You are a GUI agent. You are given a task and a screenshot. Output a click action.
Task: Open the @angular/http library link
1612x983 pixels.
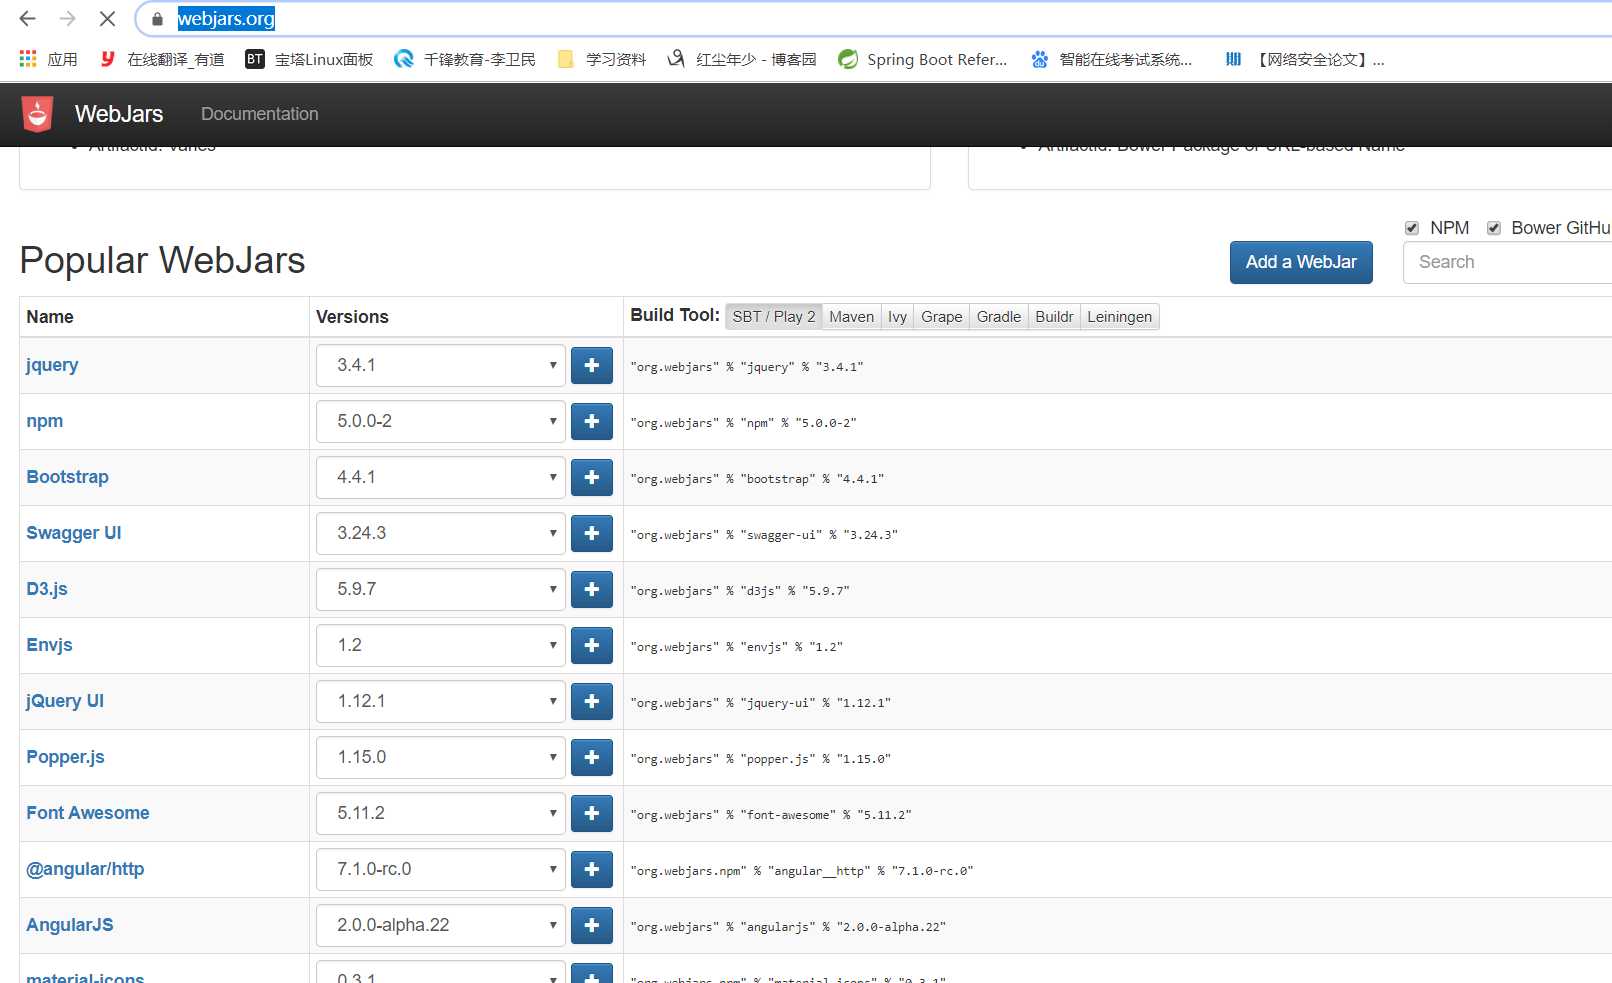coord(85,869)
